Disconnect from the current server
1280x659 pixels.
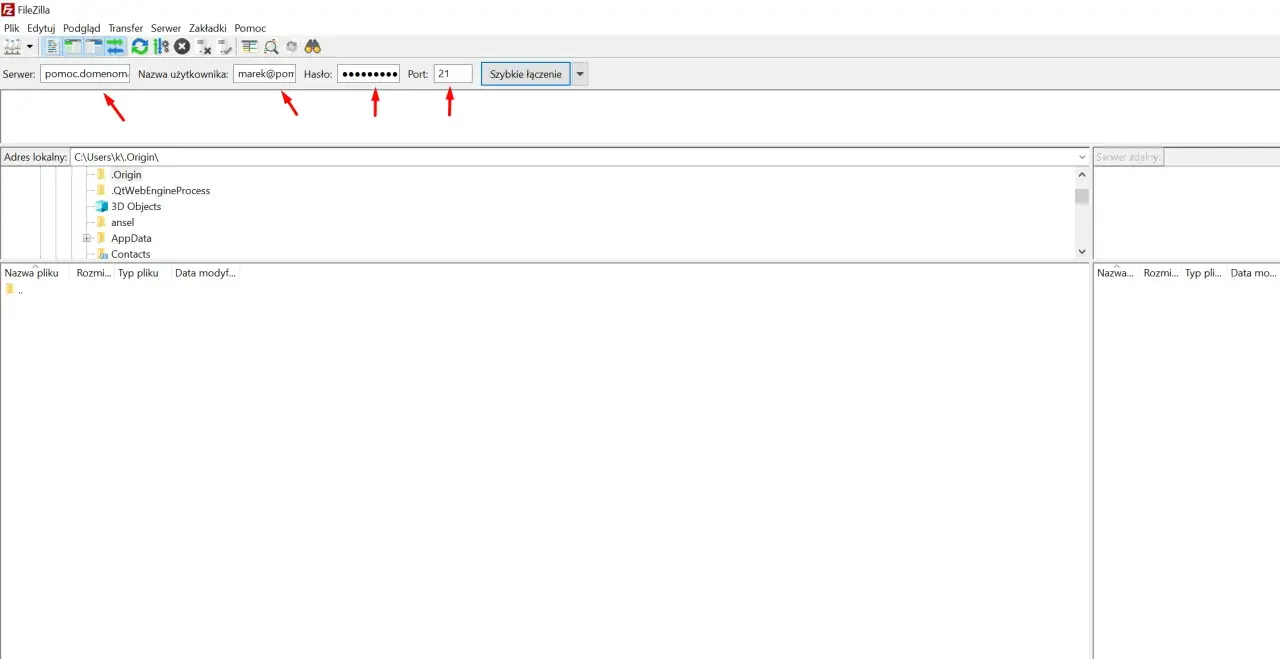point(204,46)
